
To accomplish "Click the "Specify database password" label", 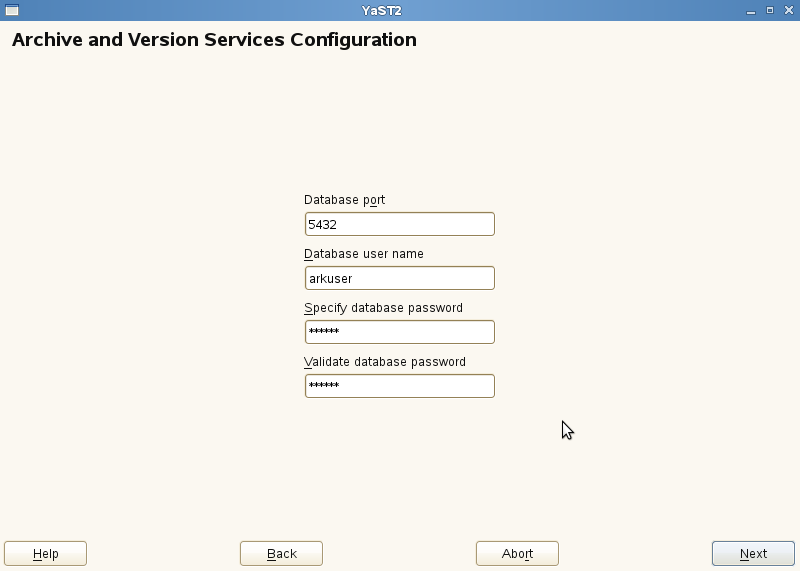I will [383, 308].
